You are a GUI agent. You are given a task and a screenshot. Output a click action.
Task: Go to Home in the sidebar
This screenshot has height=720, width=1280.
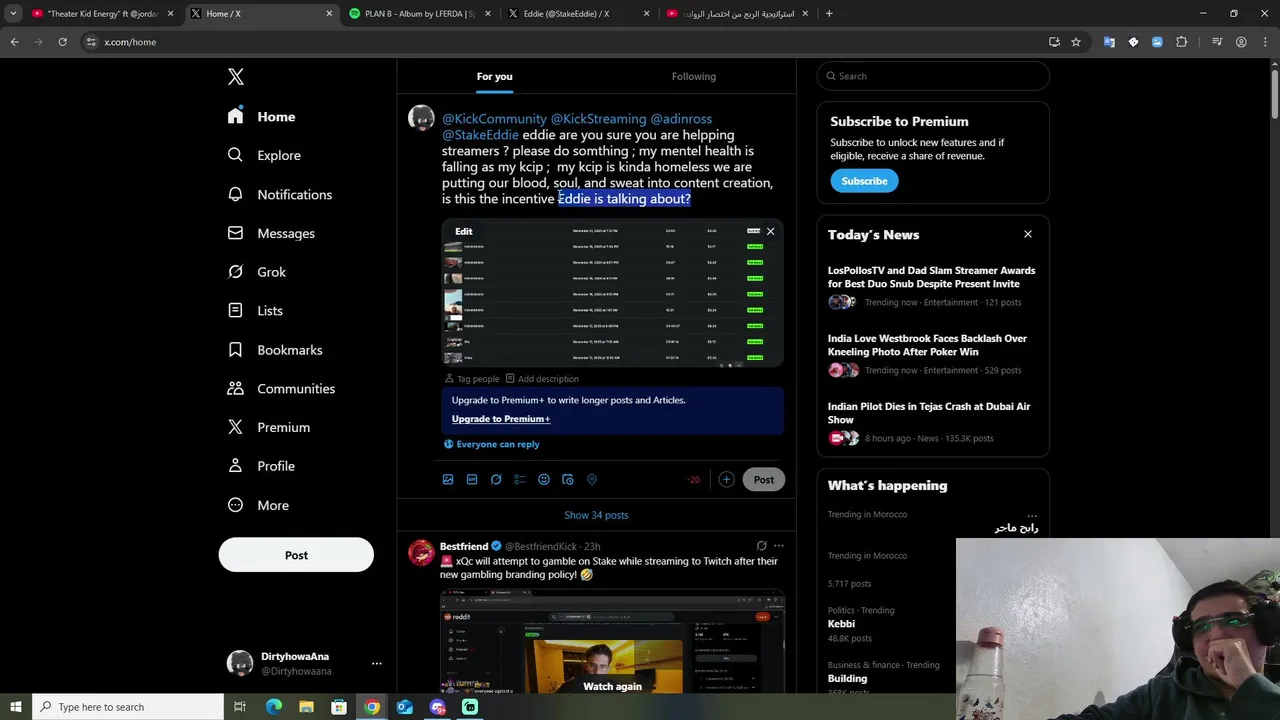pyautogui.click(x=261, y=116)
